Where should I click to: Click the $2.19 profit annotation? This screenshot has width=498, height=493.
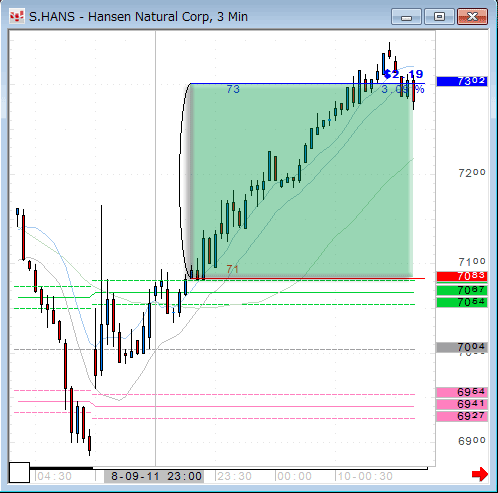click(x=404, y=74)
